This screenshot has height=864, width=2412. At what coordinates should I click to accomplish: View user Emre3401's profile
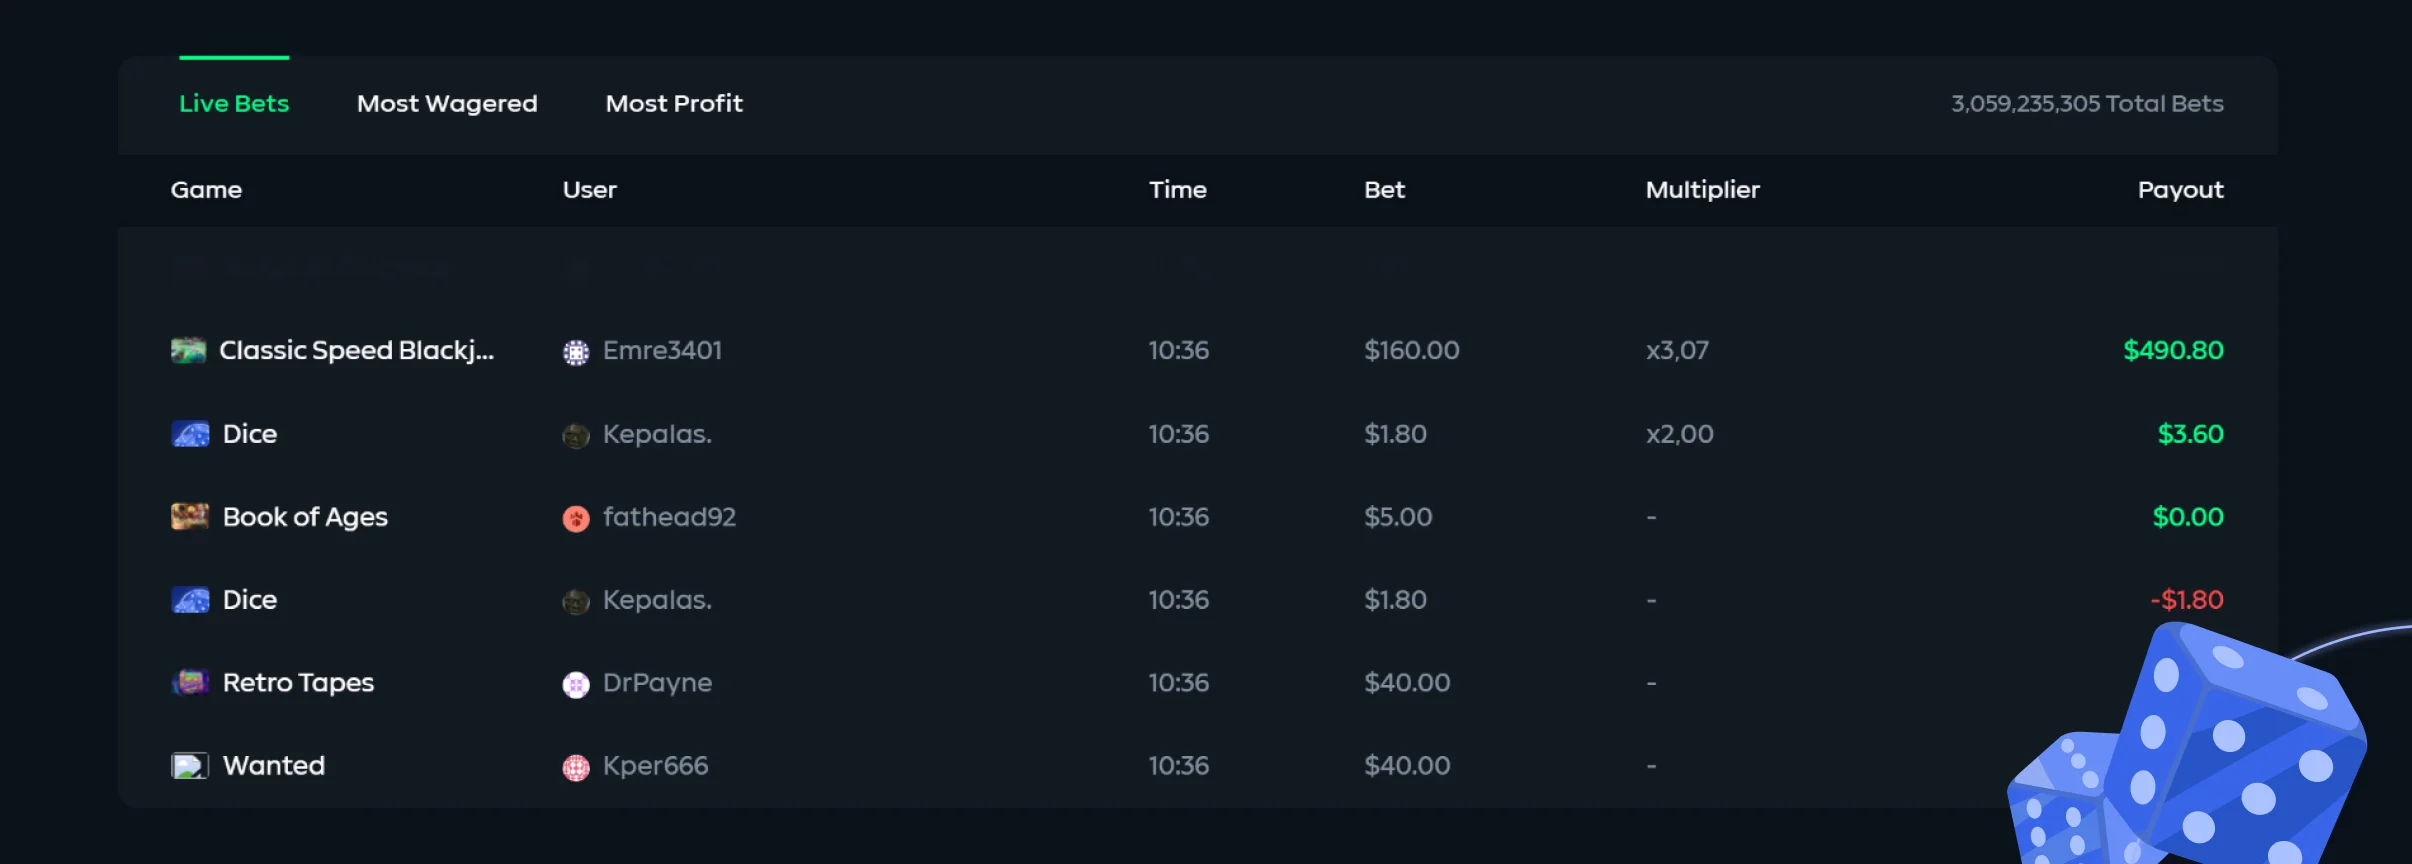tap(662, 351)
